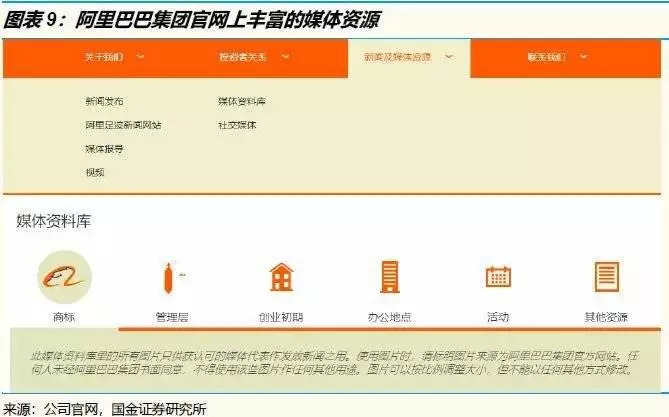This screenshot has height=417, width=669.
Task: Click the document icon for 其他资源
Action: [607, 277]
